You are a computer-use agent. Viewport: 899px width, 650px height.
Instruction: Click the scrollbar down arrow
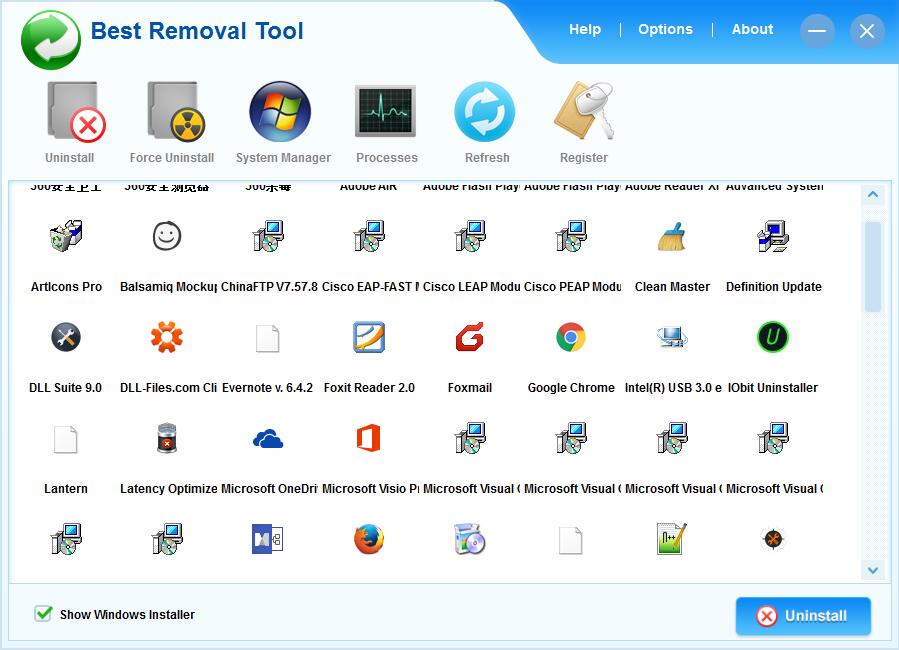(x=873, y=570)
